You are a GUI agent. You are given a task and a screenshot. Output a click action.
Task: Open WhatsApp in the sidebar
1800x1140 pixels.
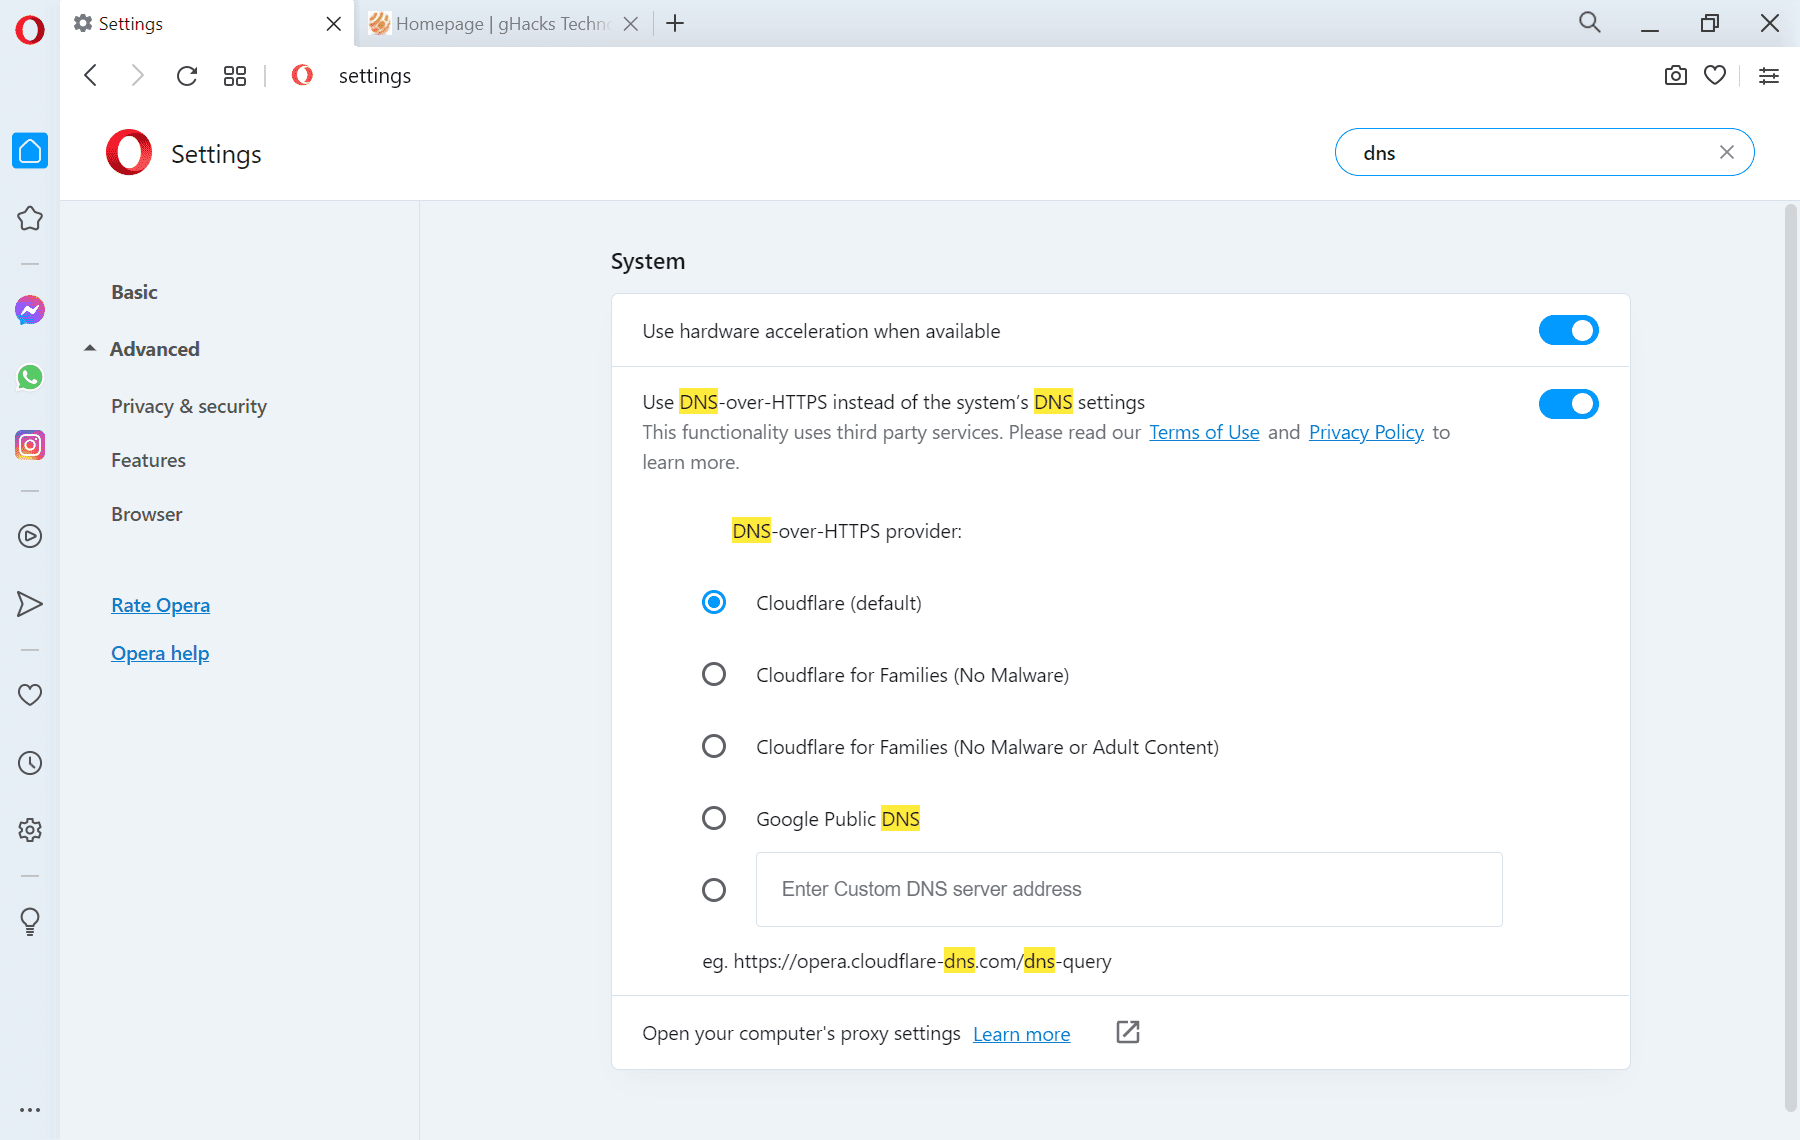click(30, 377)
